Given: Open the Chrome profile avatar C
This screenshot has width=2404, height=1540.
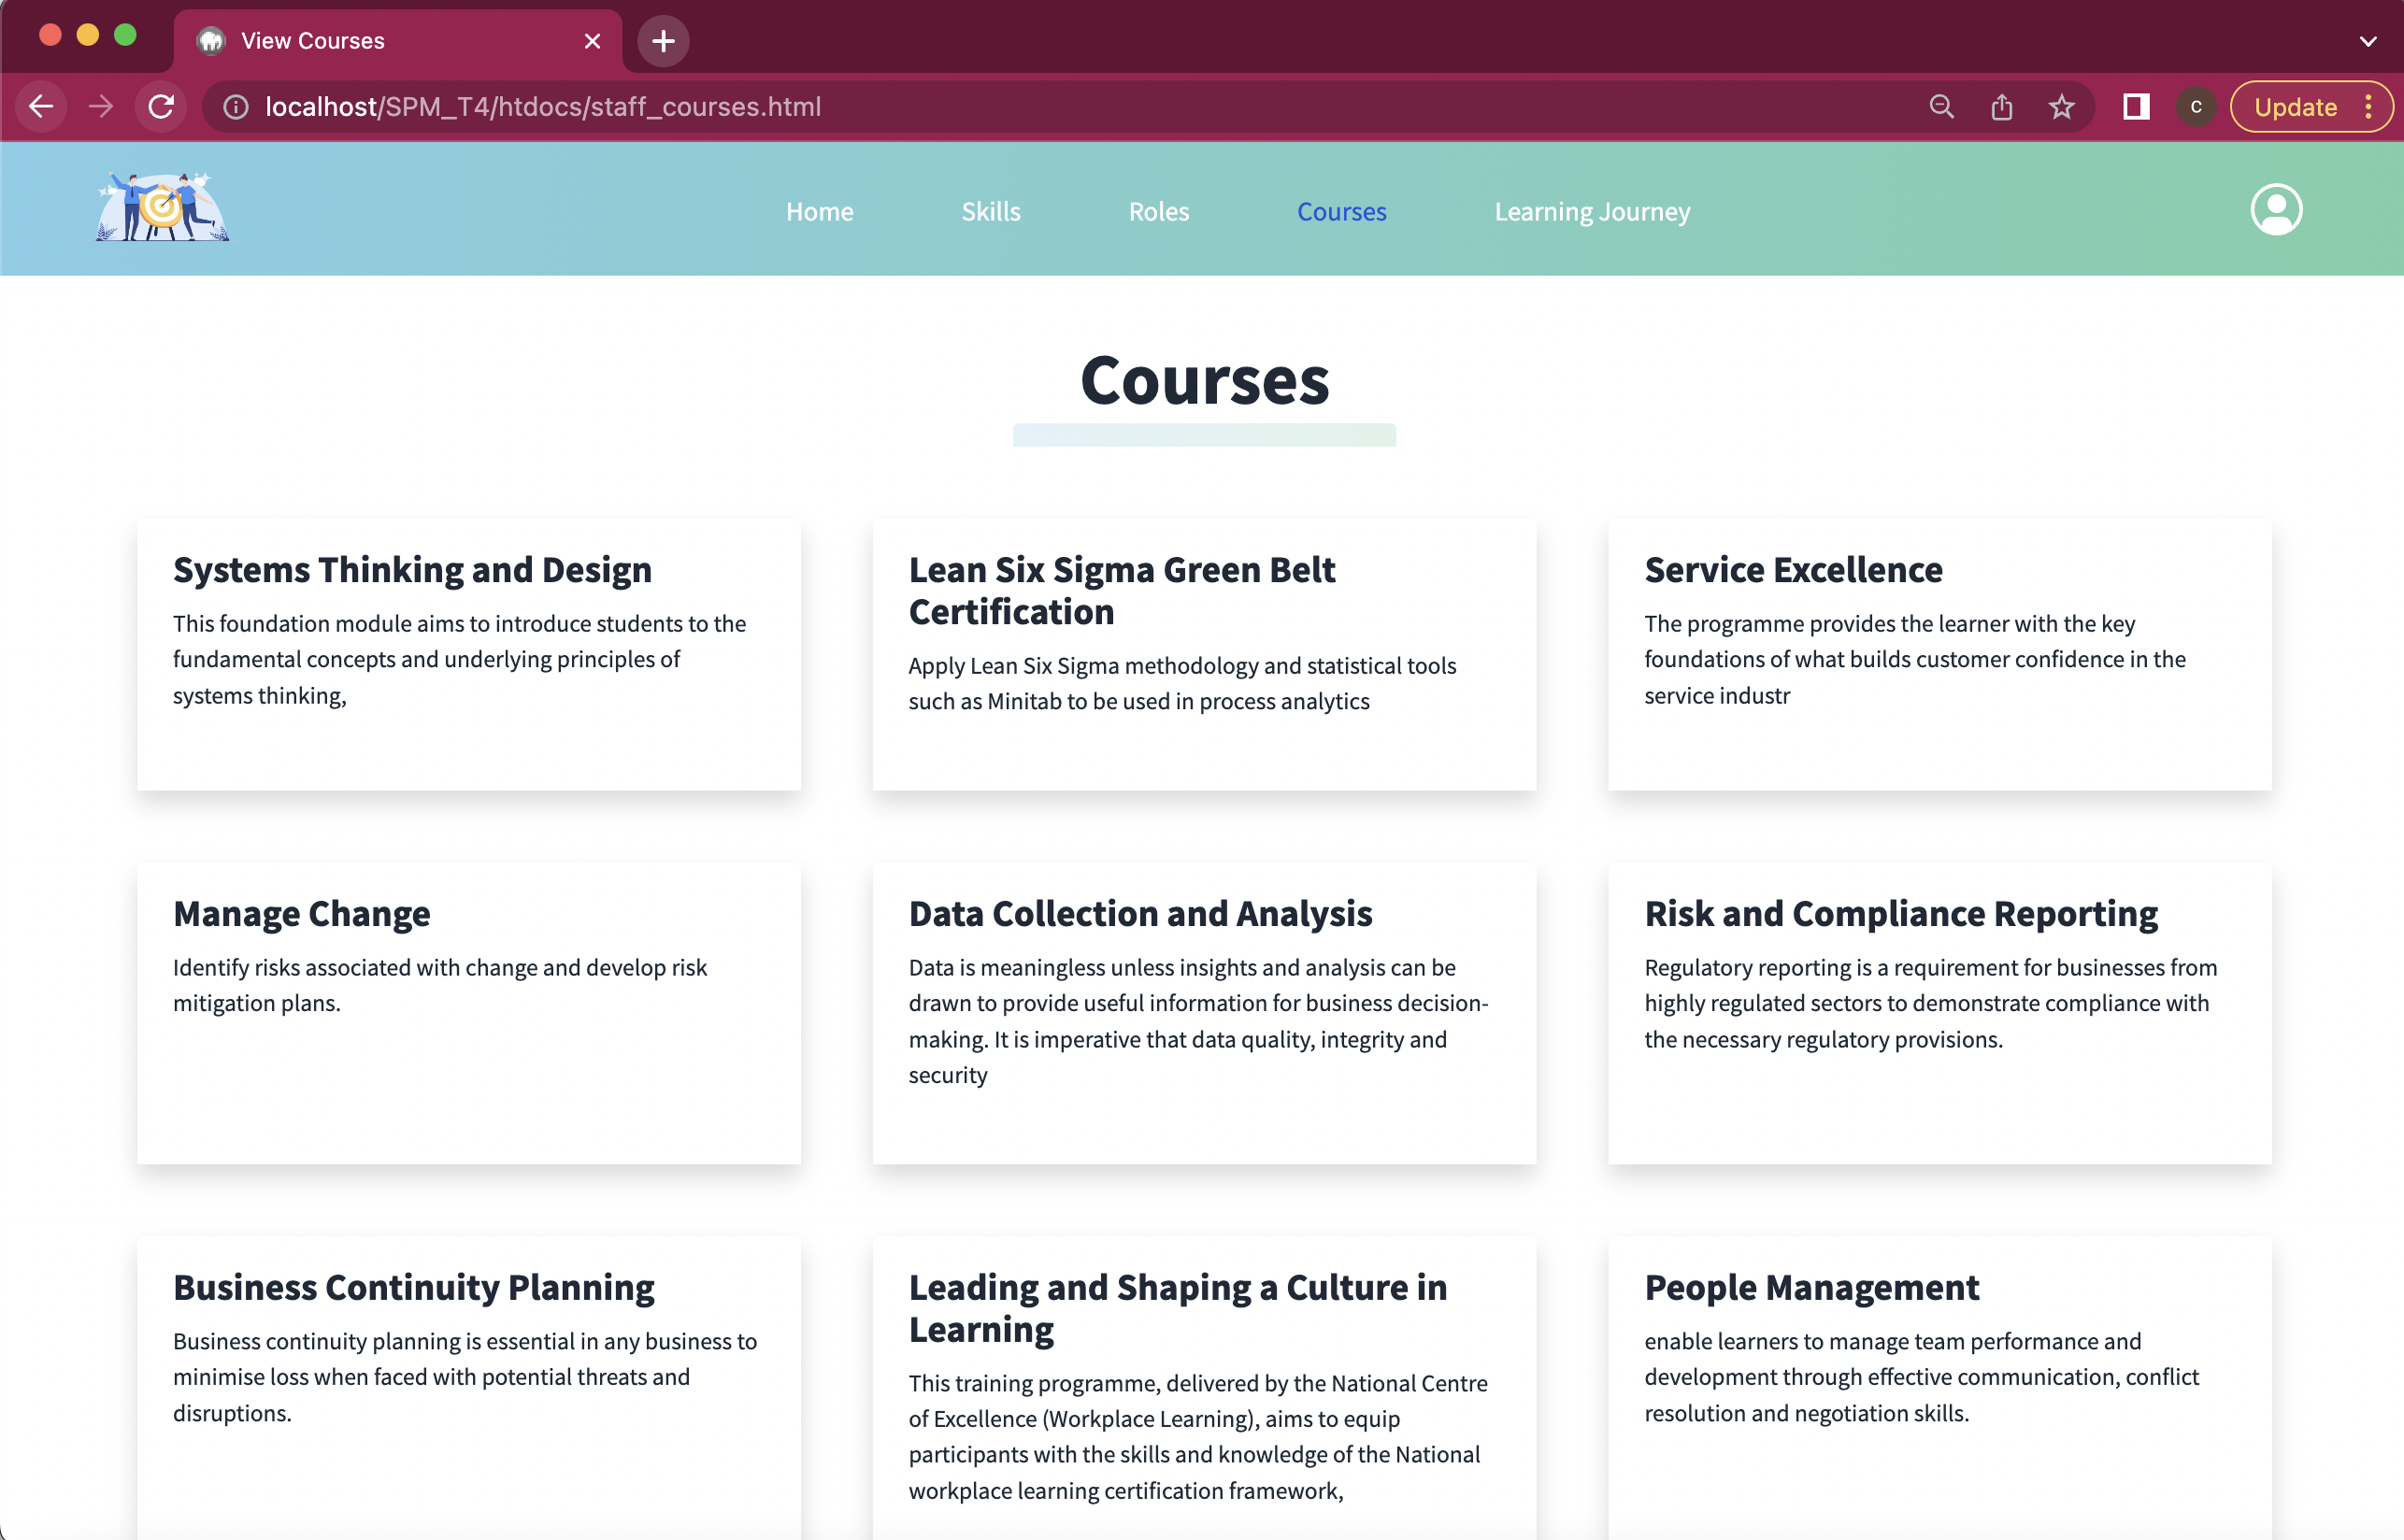Looking at the screenshot, I should tap(2196, 107).
